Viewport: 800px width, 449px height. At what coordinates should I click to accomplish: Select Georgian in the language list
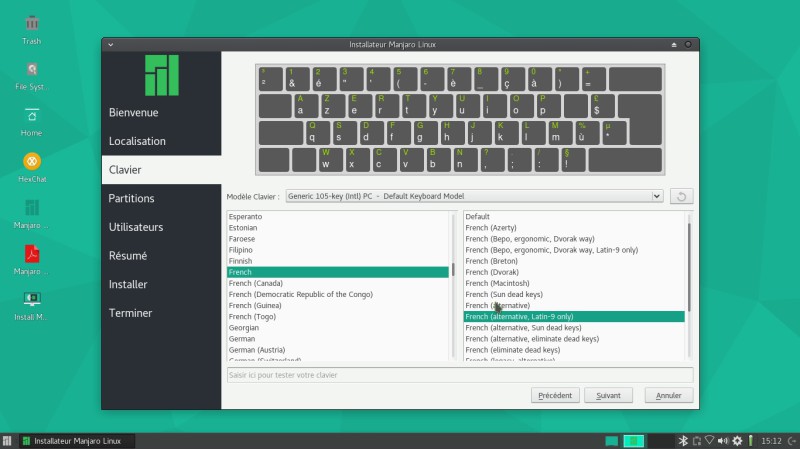[338, 328]
